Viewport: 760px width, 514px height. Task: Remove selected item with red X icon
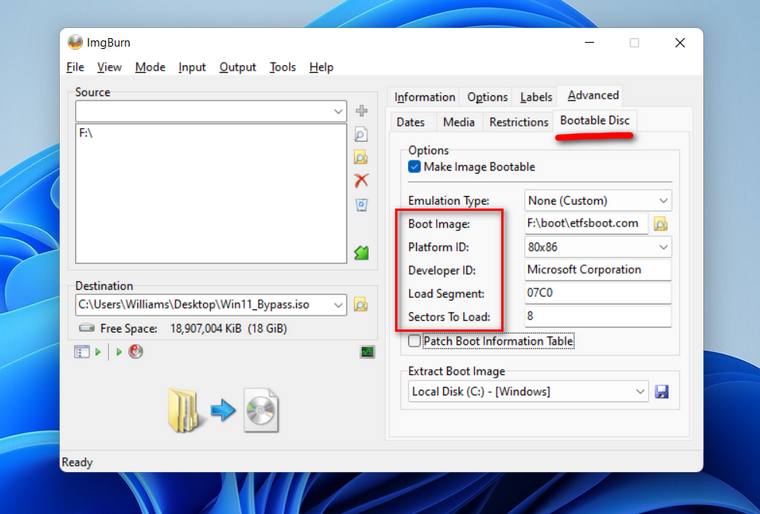click(x=361, y=181)
